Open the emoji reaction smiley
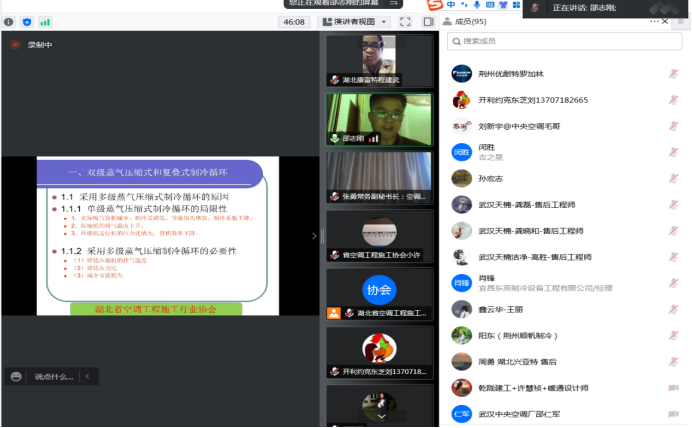The height and width of the screenshot is (428, 692). [16, 376]
